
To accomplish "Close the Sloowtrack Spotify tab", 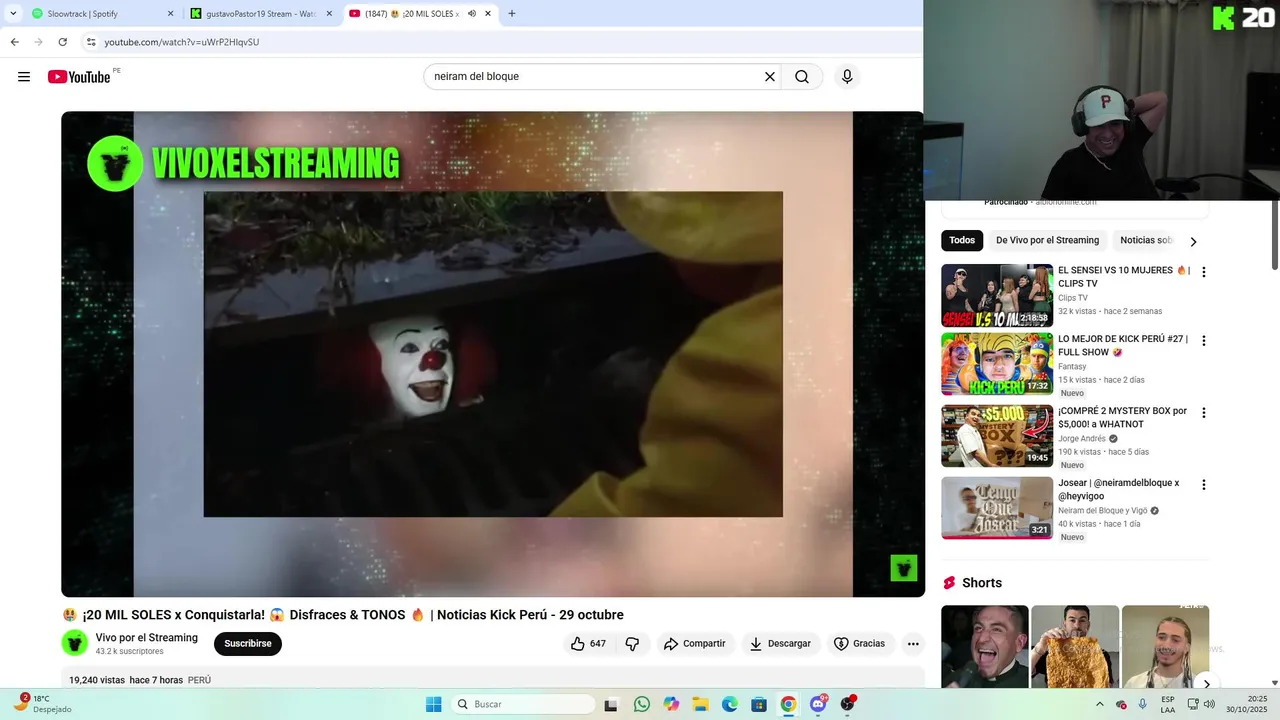I will point(170,14).
